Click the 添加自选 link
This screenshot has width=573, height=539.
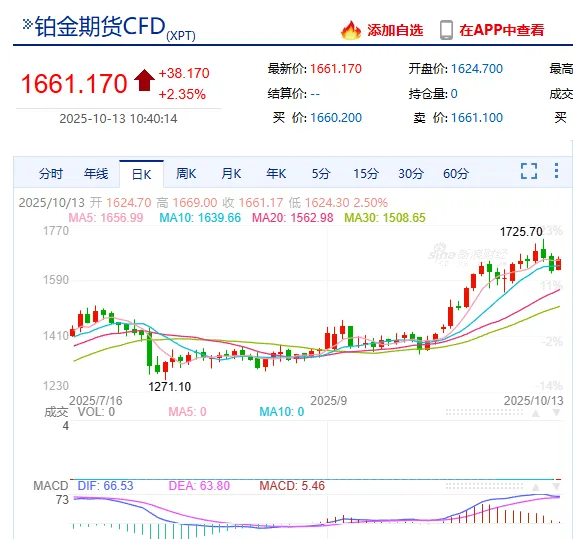[395, 30]
